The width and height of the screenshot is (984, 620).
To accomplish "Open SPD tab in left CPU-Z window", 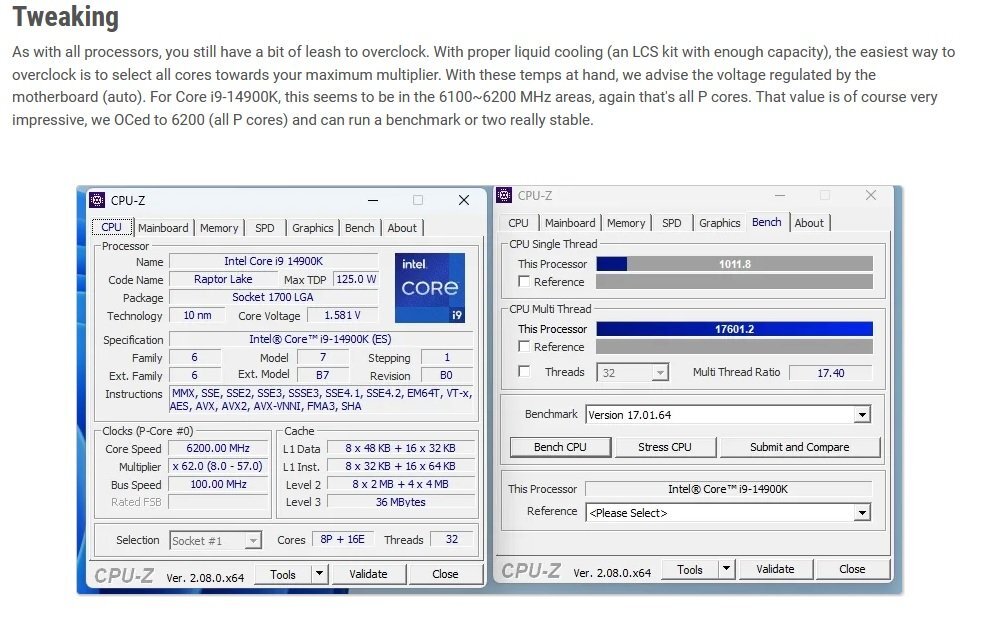I will 265,228.
